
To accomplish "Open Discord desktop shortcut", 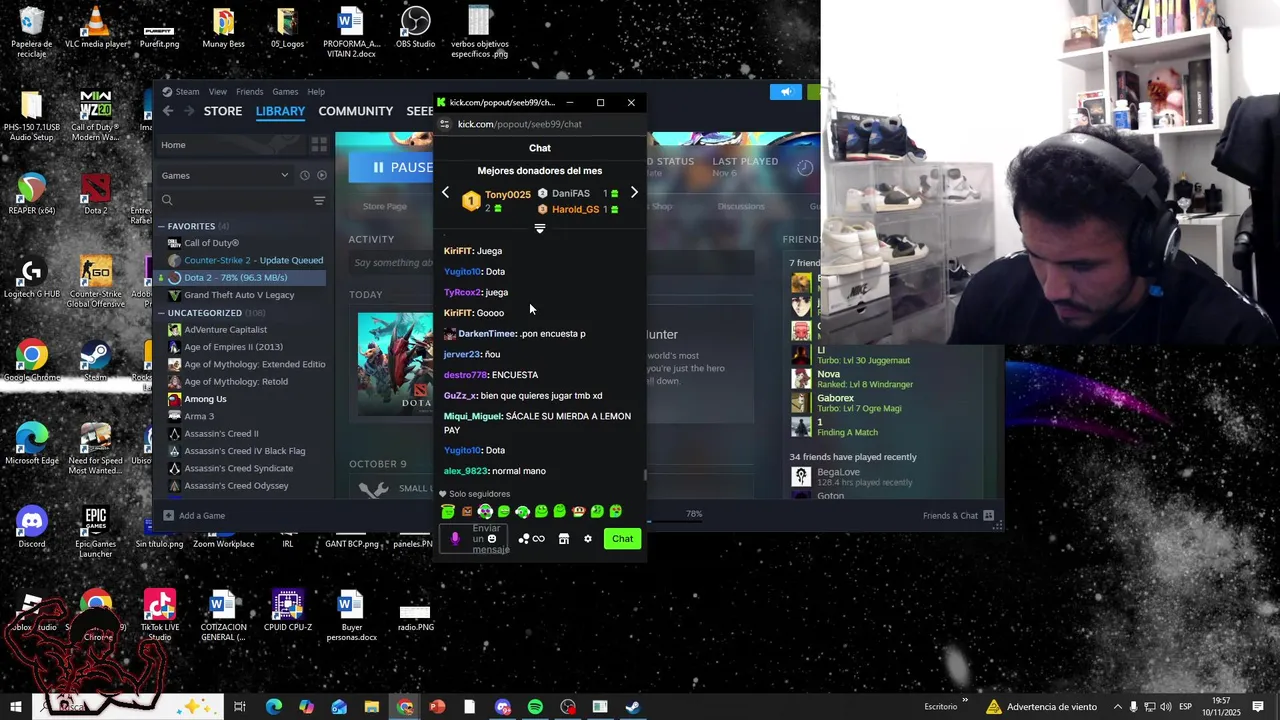I will 31,527.
